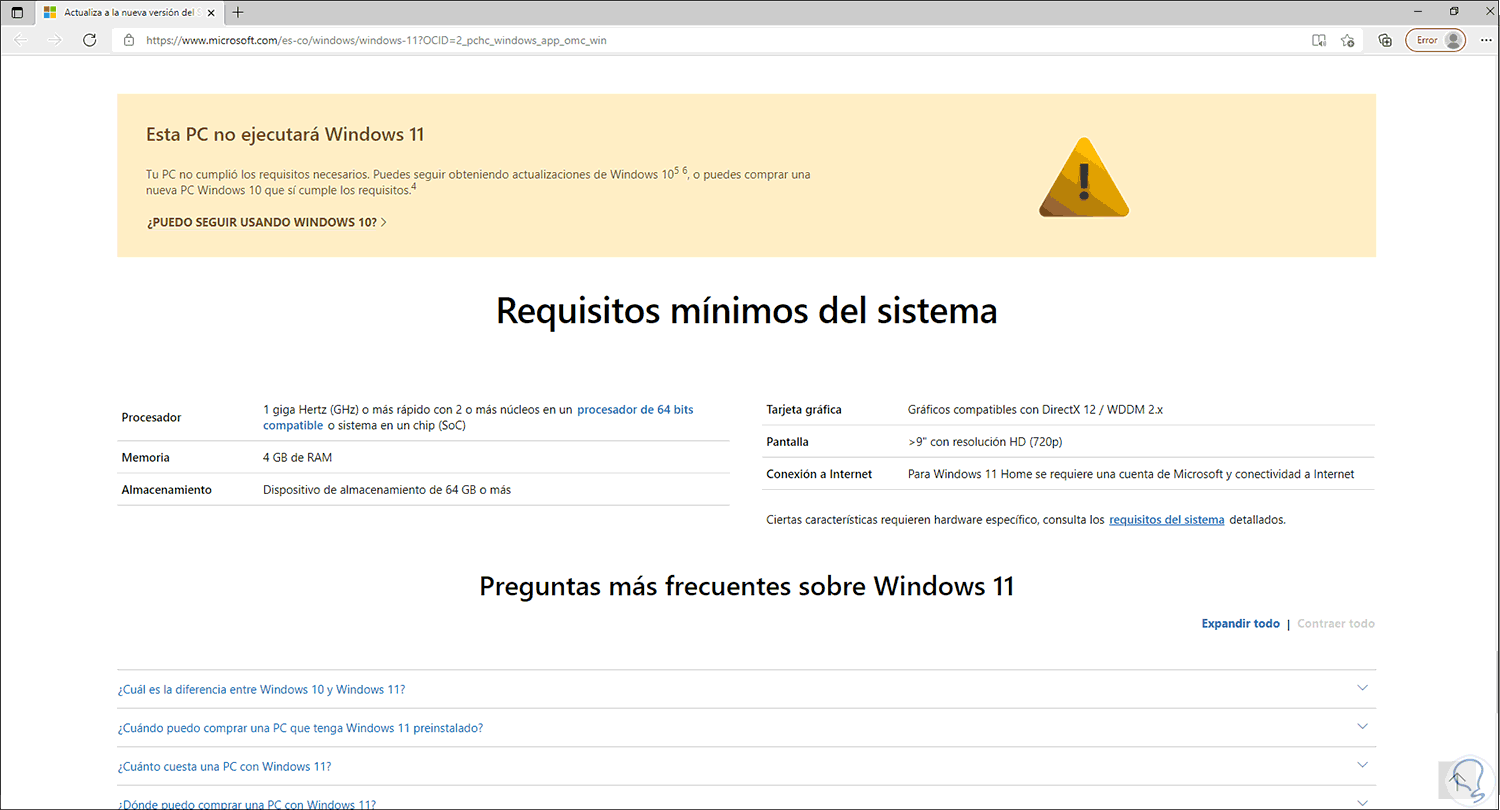Click the browser forward arrow
The width and height of the screenshot is (1500, 810).
click(55, 40)
